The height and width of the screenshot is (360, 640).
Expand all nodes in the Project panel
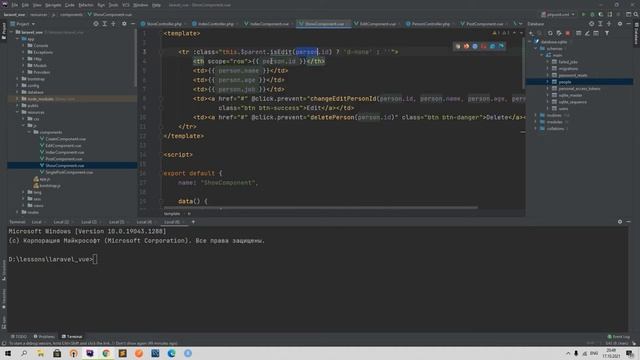click(104, 24)
